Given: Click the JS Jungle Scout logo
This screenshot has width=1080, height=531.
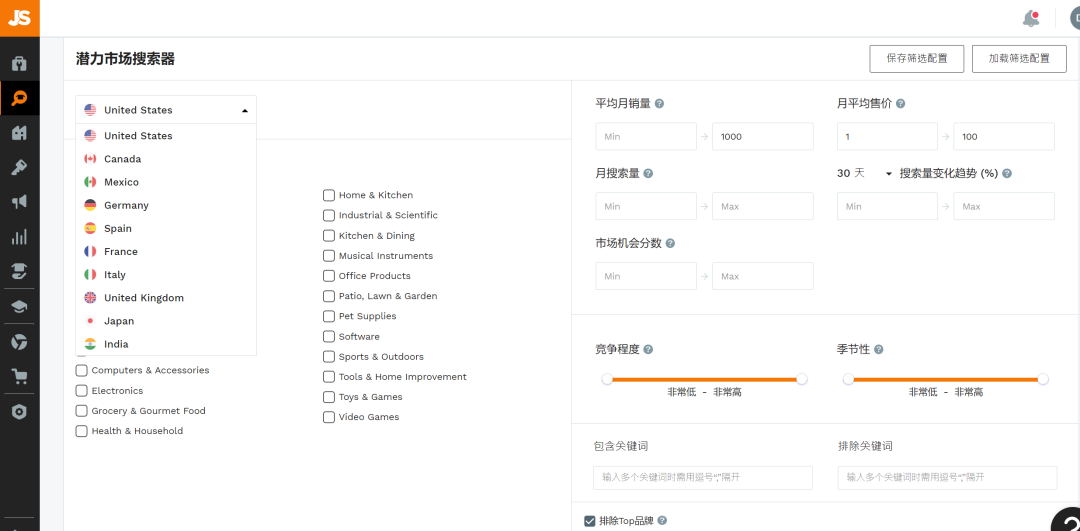Looking at the screenshot, I should (x=19, y=18).
